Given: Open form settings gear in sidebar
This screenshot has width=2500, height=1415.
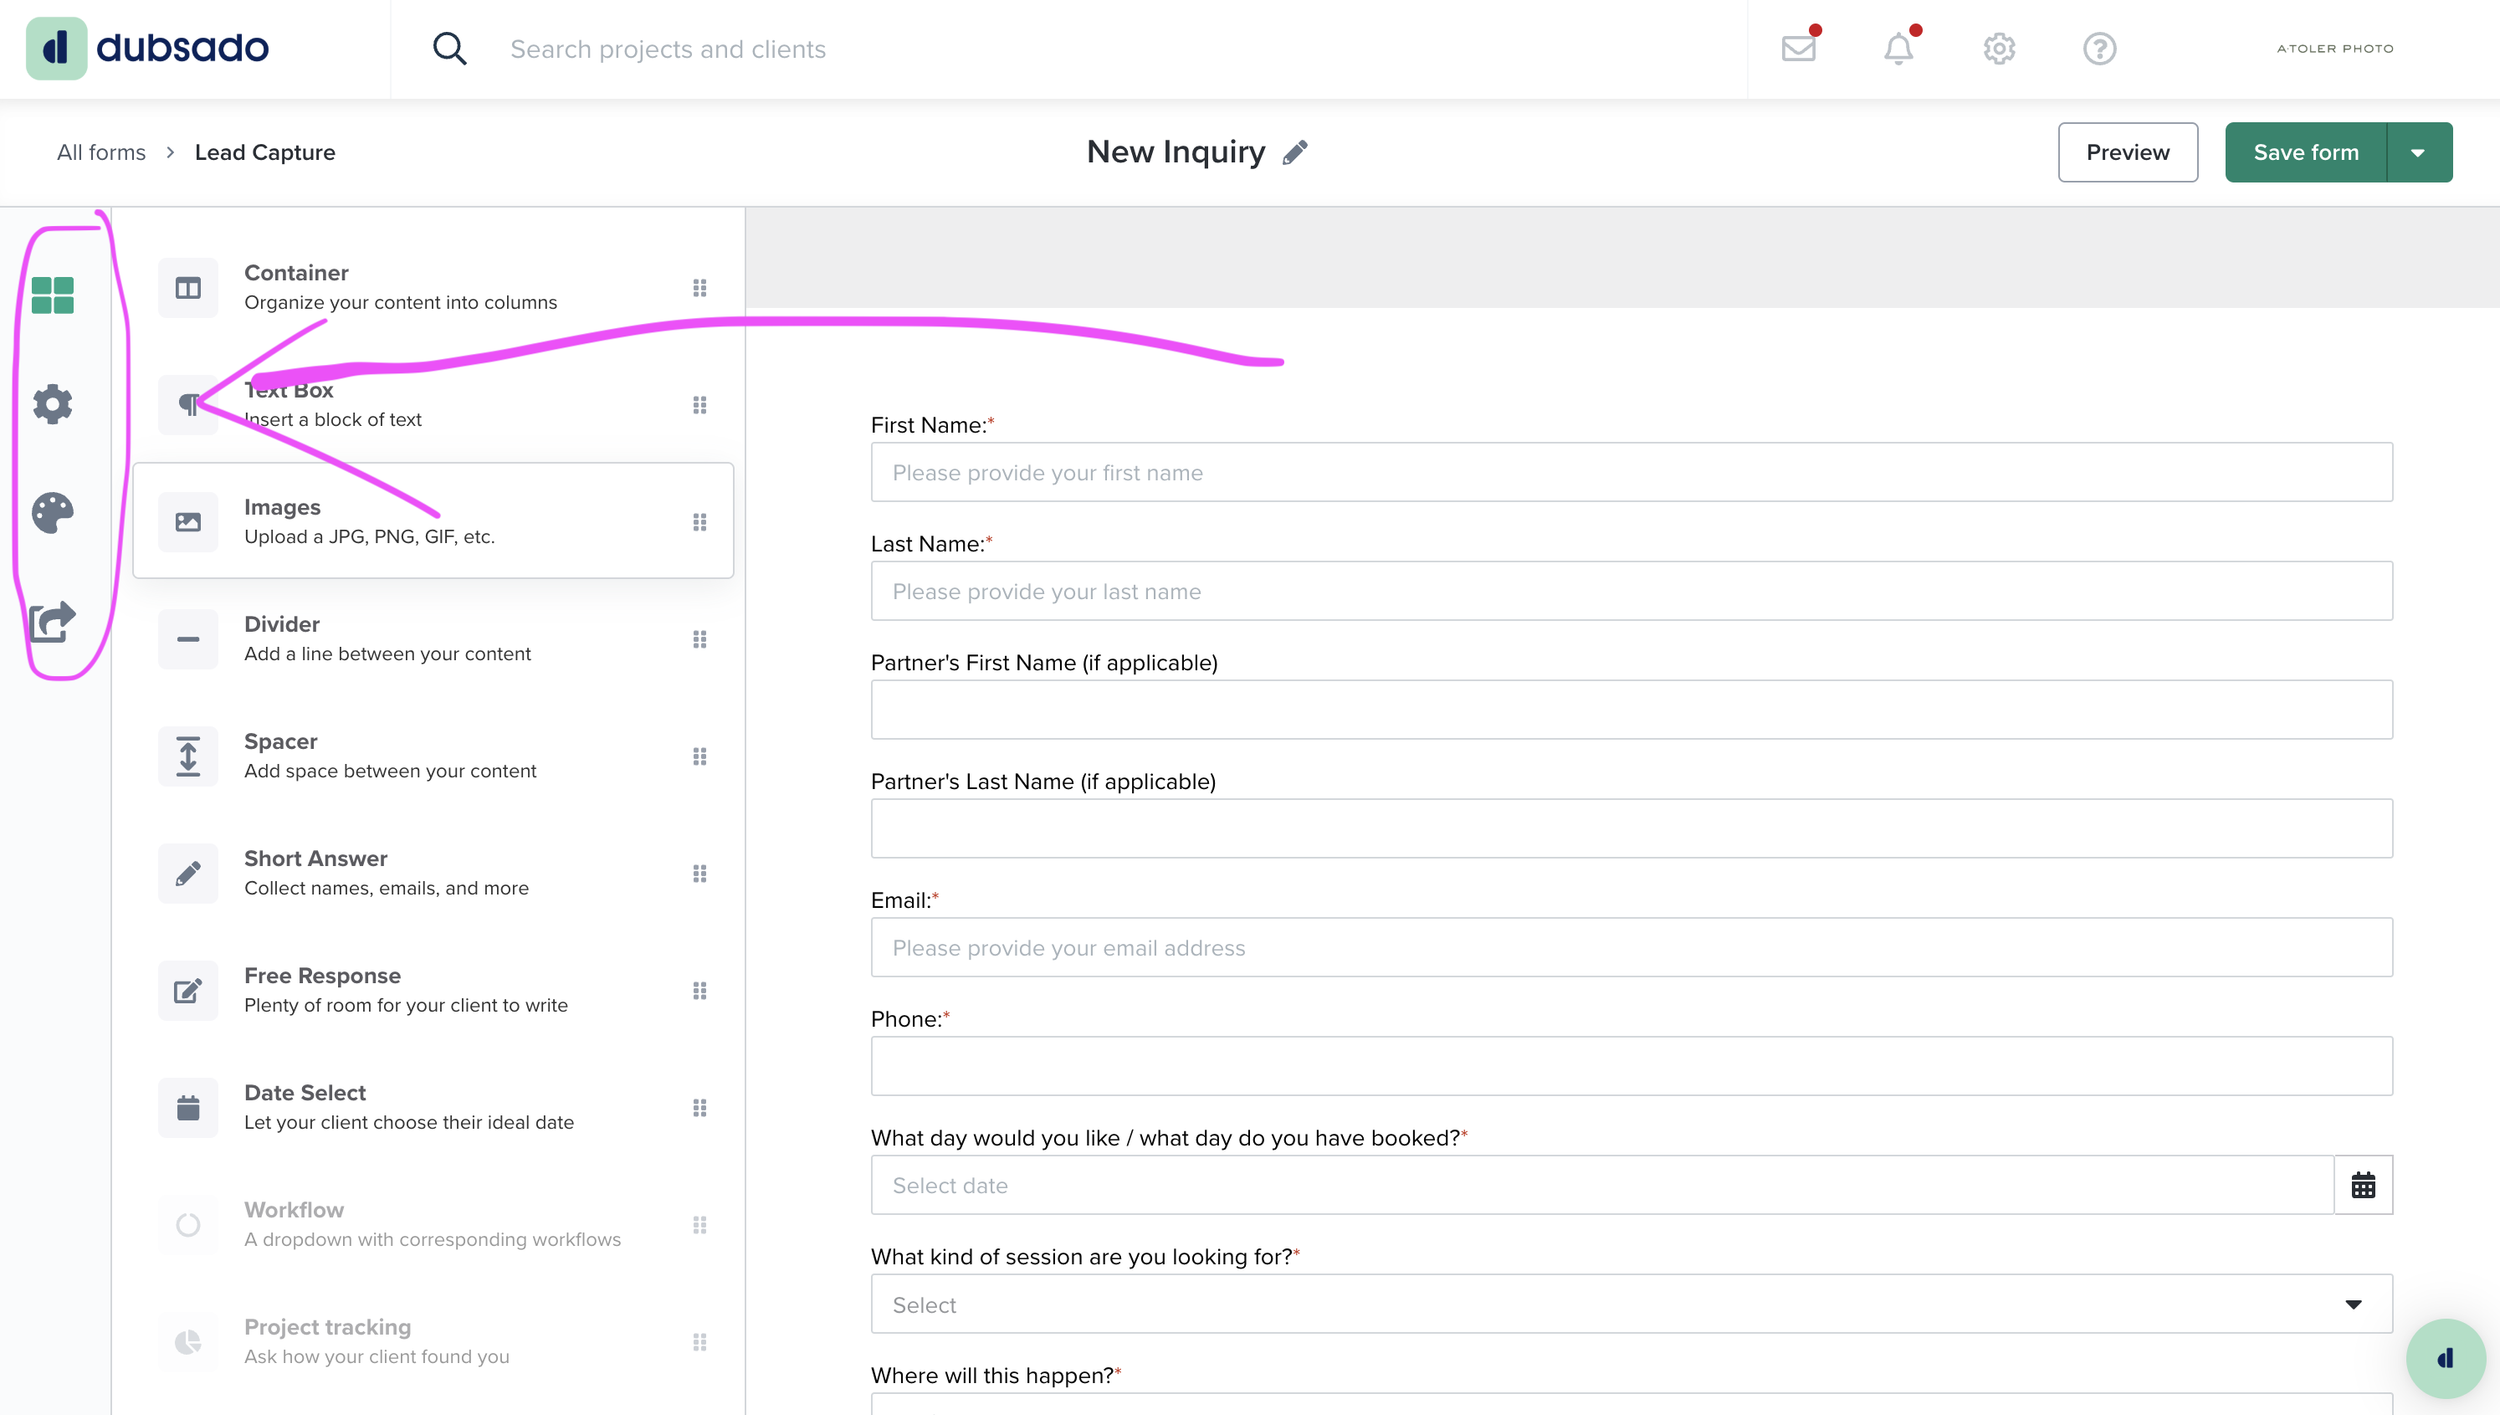Looking at the screenshot, I should pos(52,404).
